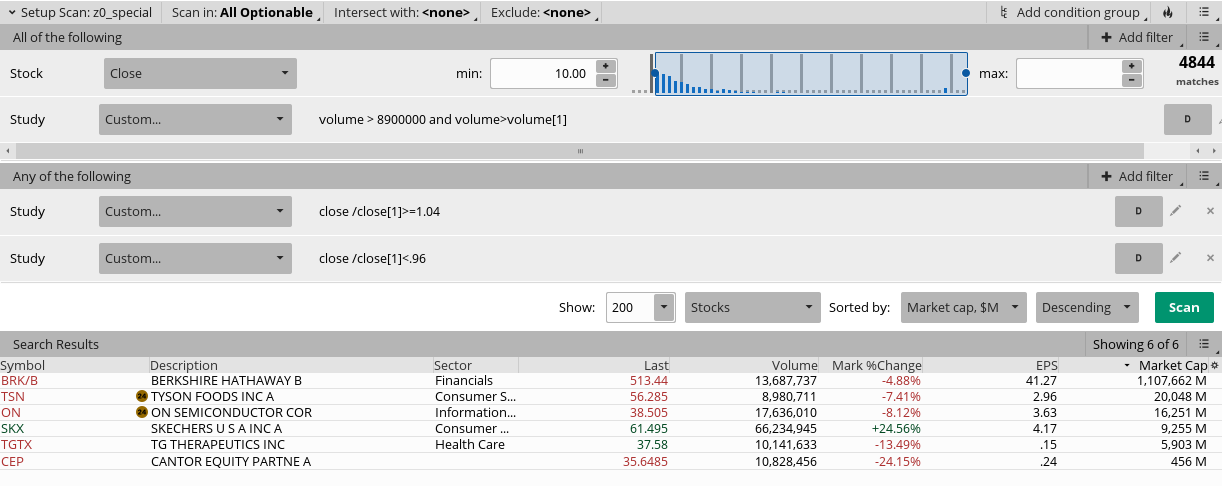Screen dimensions: 1222x486
Task: Click the 'Showing 6 of 6' results counter
Action: tap(1135, 344)
